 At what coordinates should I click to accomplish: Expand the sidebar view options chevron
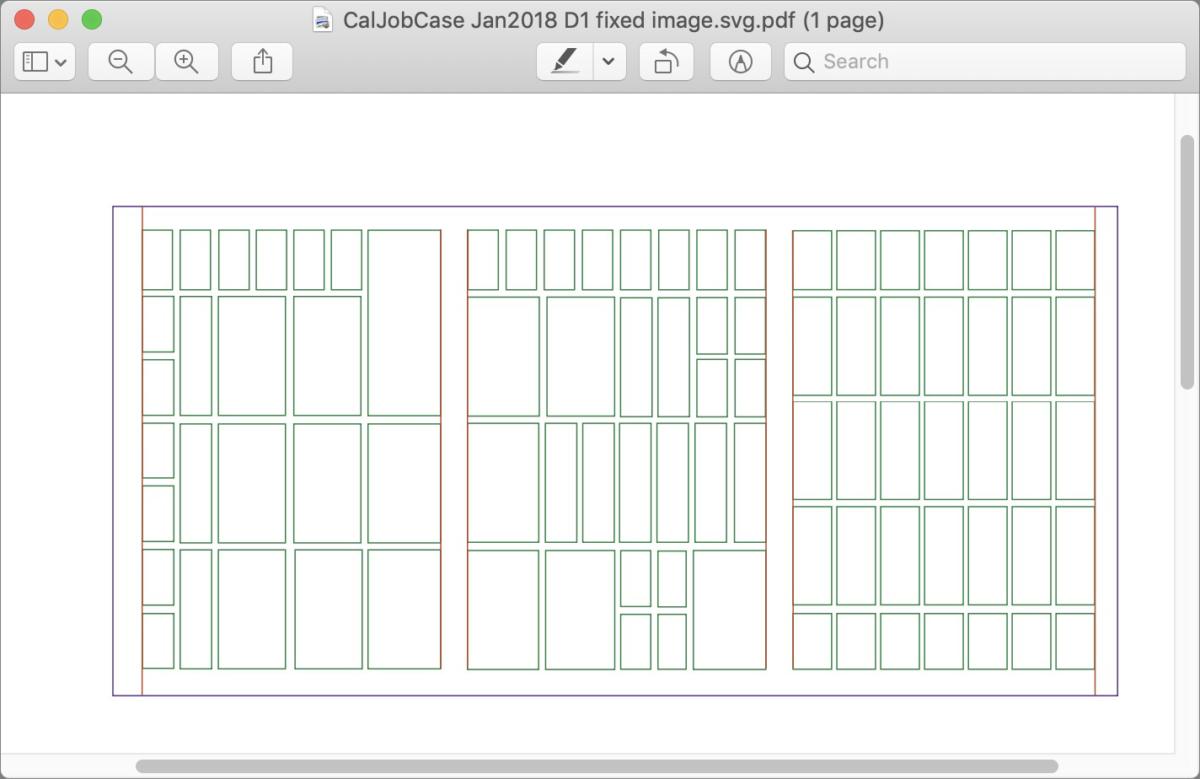point(62,62)
